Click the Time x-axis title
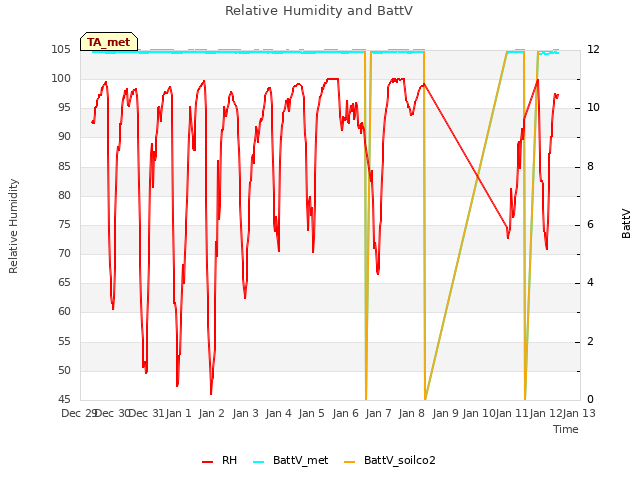The height and width of the screenshot is (480, 640). pos(566,429)
